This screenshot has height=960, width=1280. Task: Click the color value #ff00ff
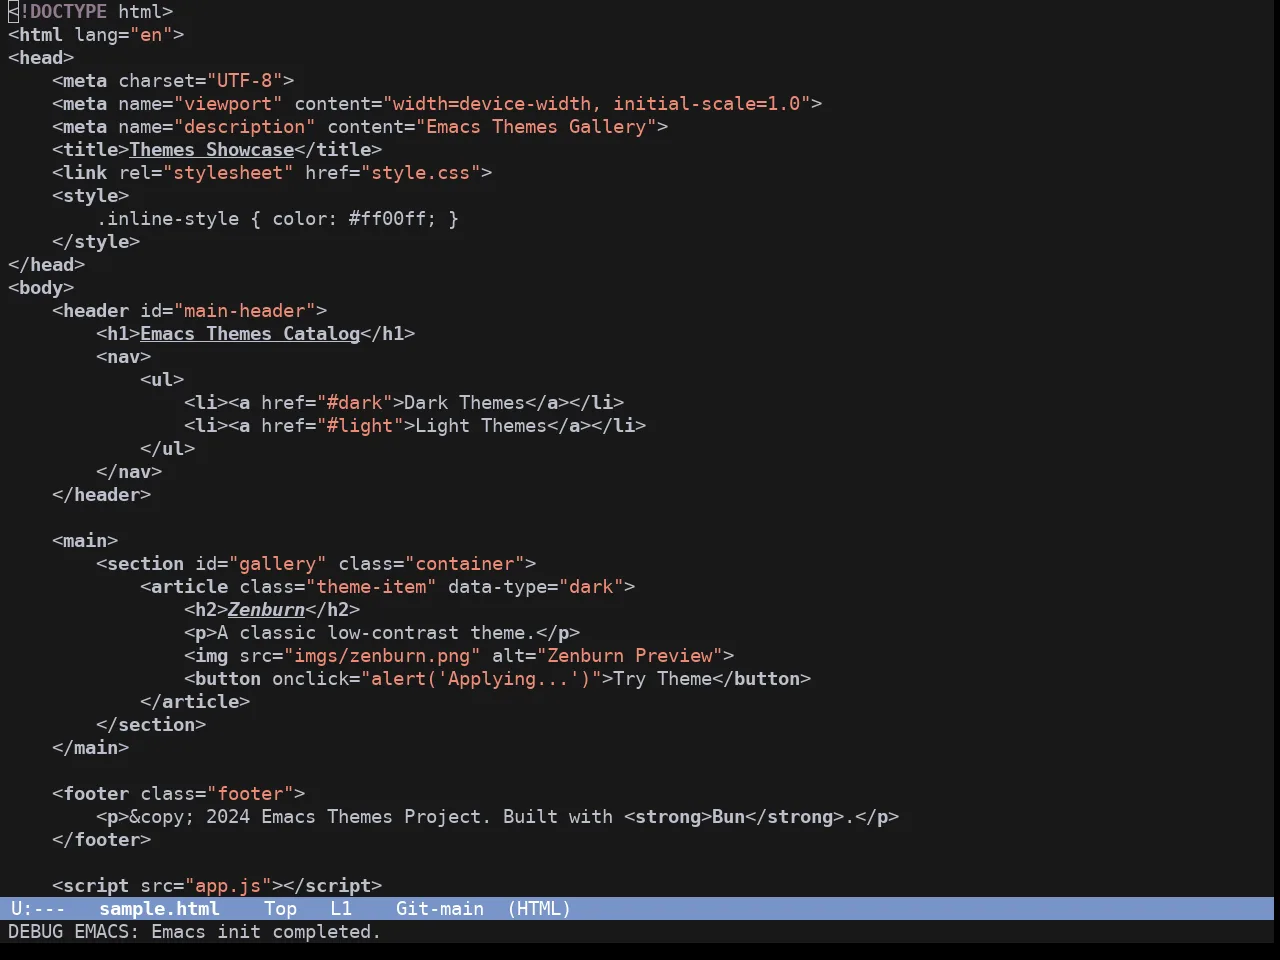[x=387, y=219]
